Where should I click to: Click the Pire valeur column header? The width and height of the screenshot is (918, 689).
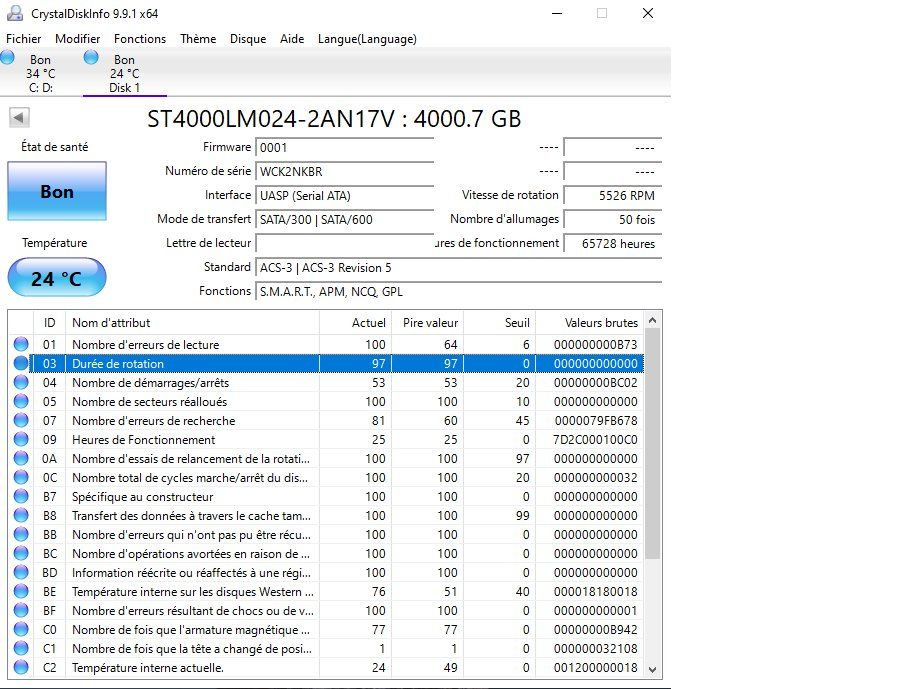(427, 323)
